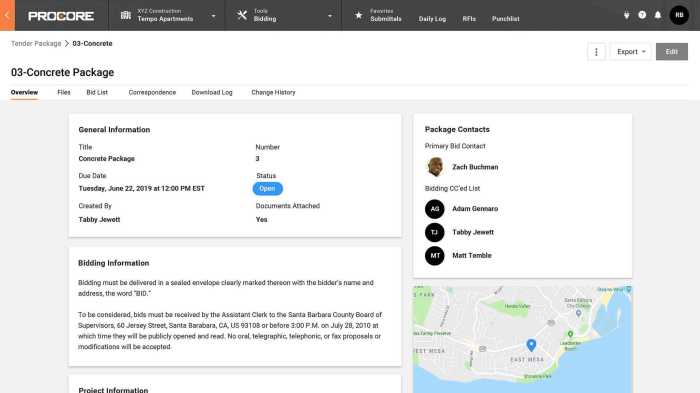Click the Tender Package breadcrumb

tap(36, 43)
